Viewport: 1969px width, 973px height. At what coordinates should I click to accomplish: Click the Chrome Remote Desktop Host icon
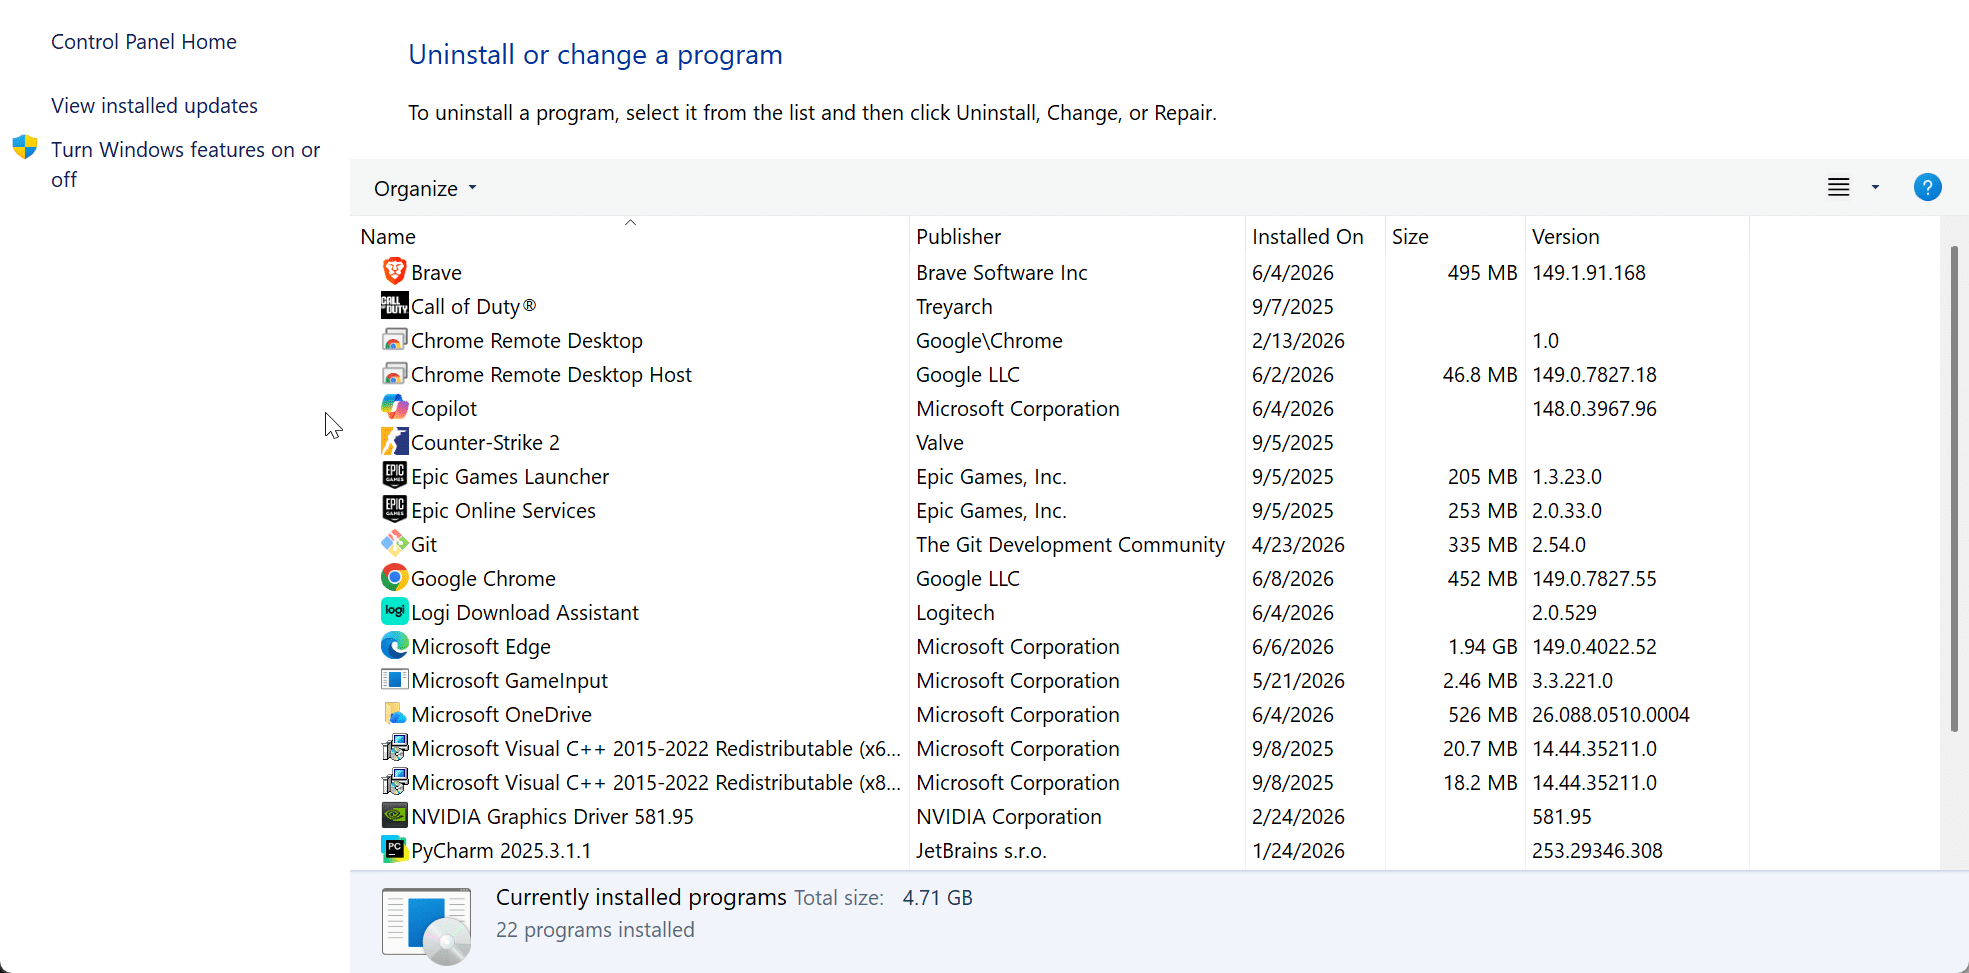[x=395, y=373]
